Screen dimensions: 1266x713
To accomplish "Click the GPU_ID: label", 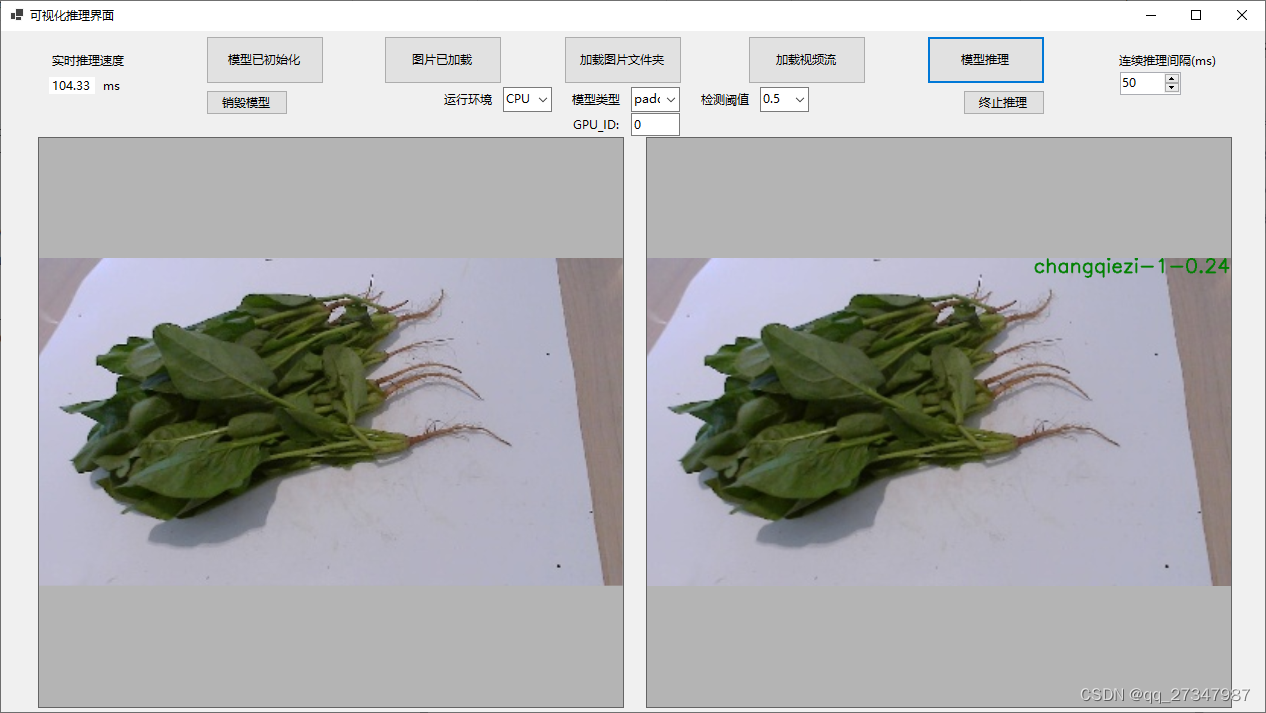I will (x=596, y=125).
